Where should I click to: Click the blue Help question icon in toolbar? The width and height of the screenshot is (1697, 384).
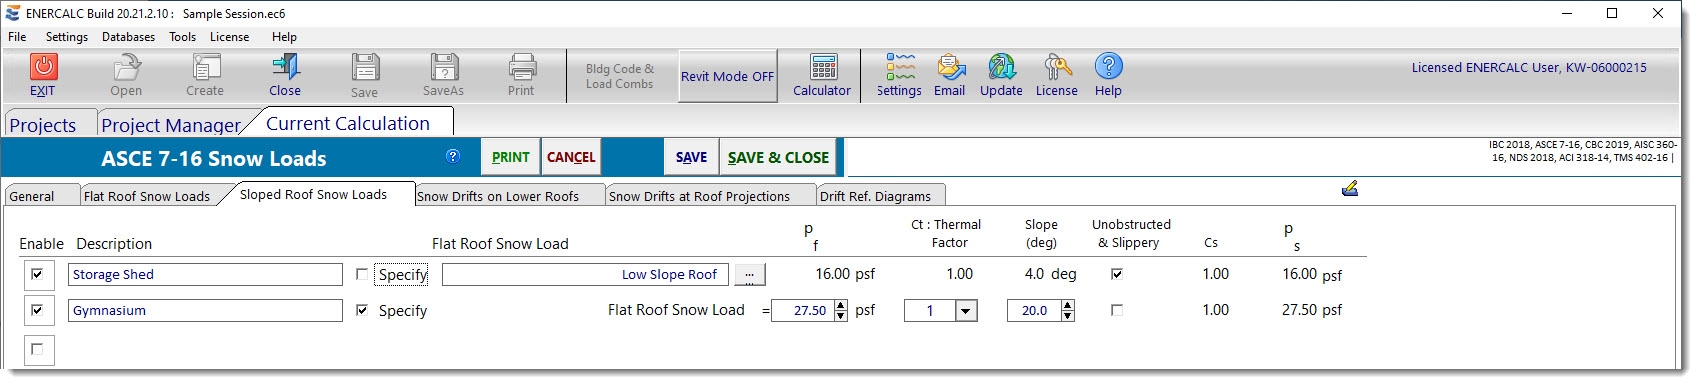click(1108, 66)
